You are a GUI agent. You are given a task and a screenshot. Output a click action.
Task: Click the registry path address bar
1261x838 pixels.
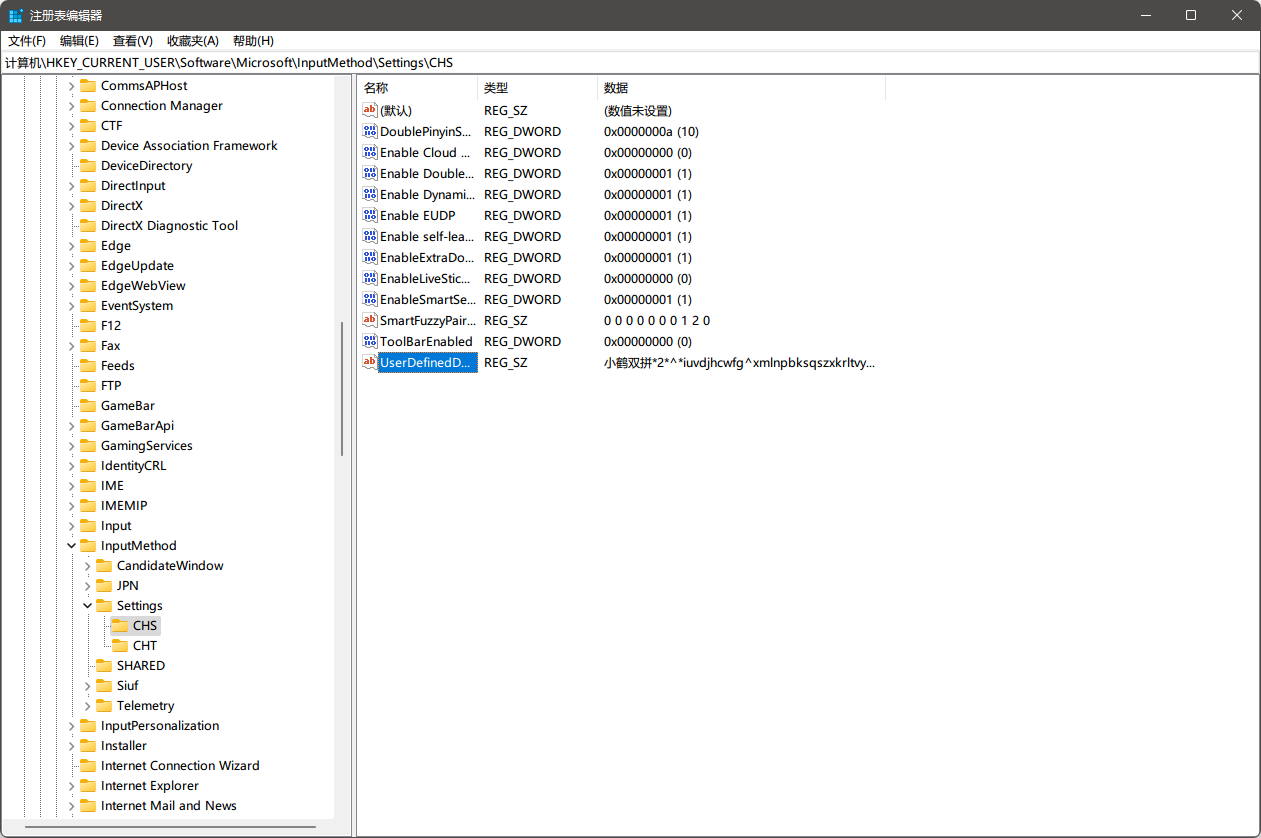coord(630,63)
